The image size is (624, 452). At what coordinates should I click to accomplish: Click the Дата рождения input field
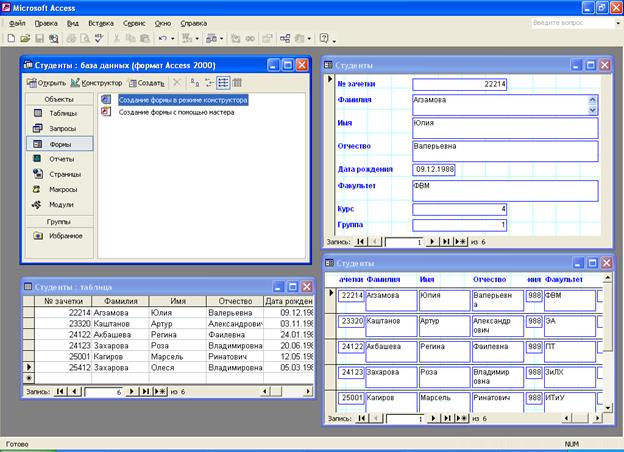pyautogui.click(x=434, y=169)
